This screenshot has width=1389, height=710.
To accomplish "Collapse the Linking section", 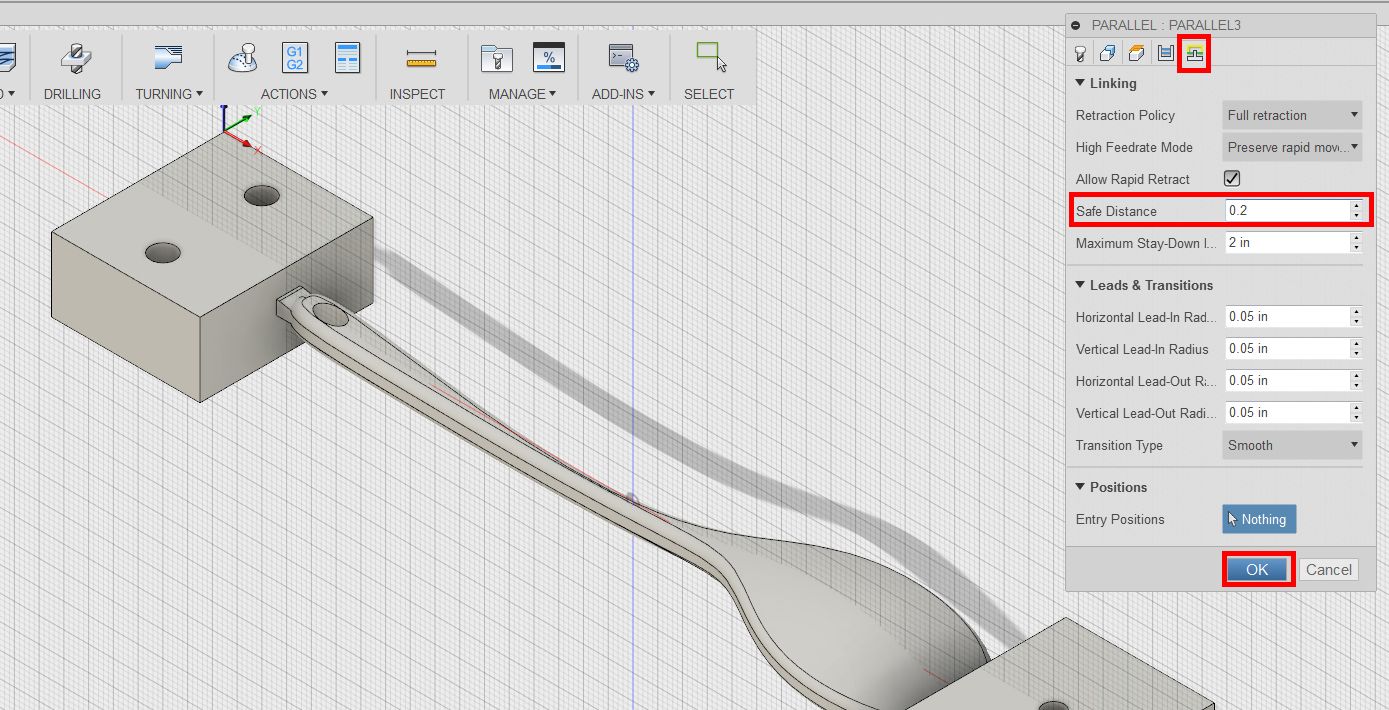I will point(1080,84).
